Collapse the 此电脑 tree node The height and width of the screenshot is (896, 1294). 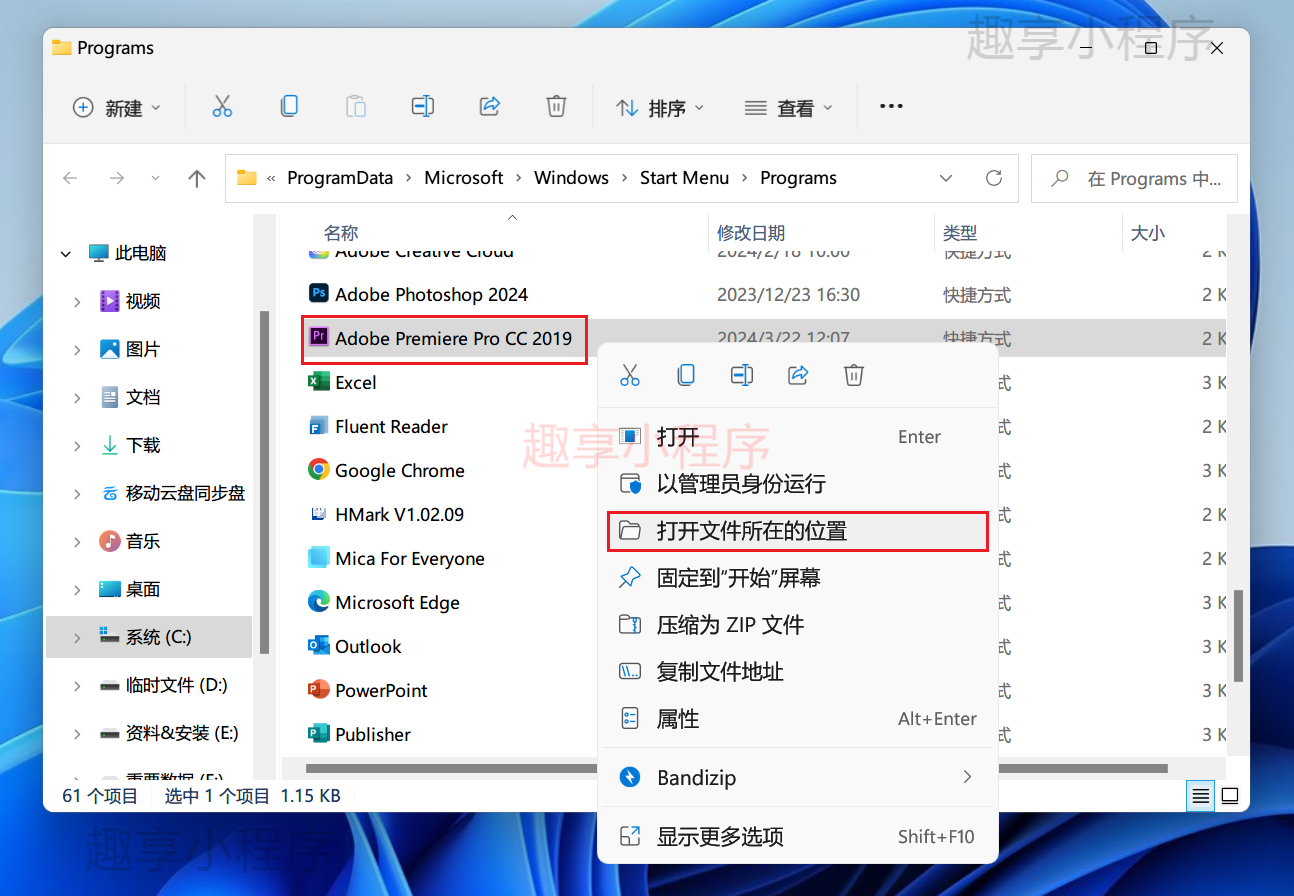(66, 254)
